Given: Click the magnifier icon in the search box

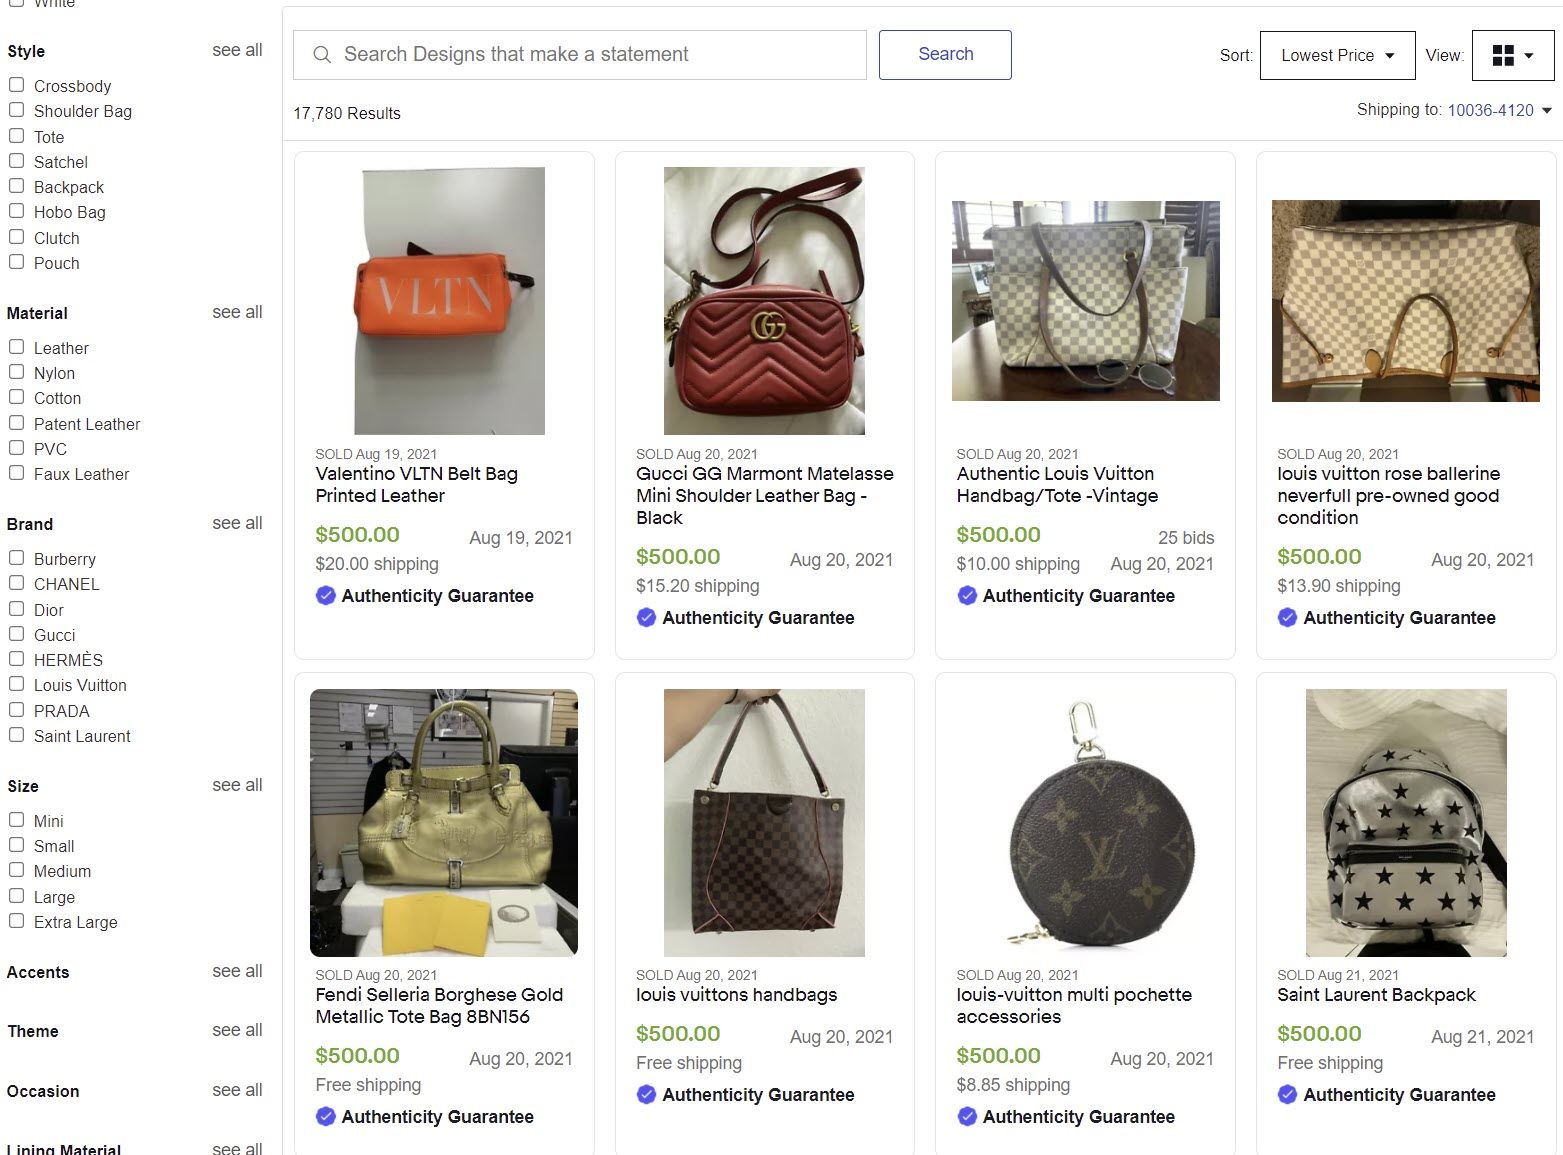Looking at the screenshot, I should (322, 55).
